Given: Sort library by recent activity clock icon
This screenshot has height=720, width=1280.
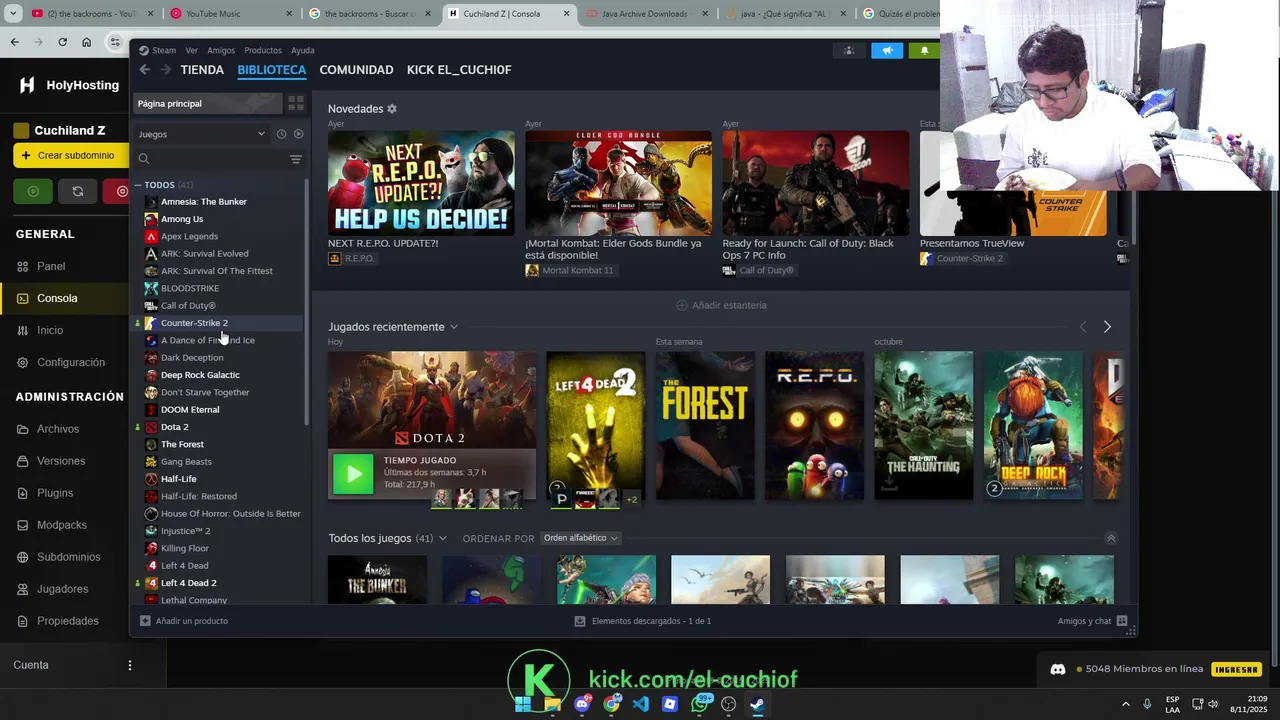Looking at the screenshot, I should coord(281,134).
